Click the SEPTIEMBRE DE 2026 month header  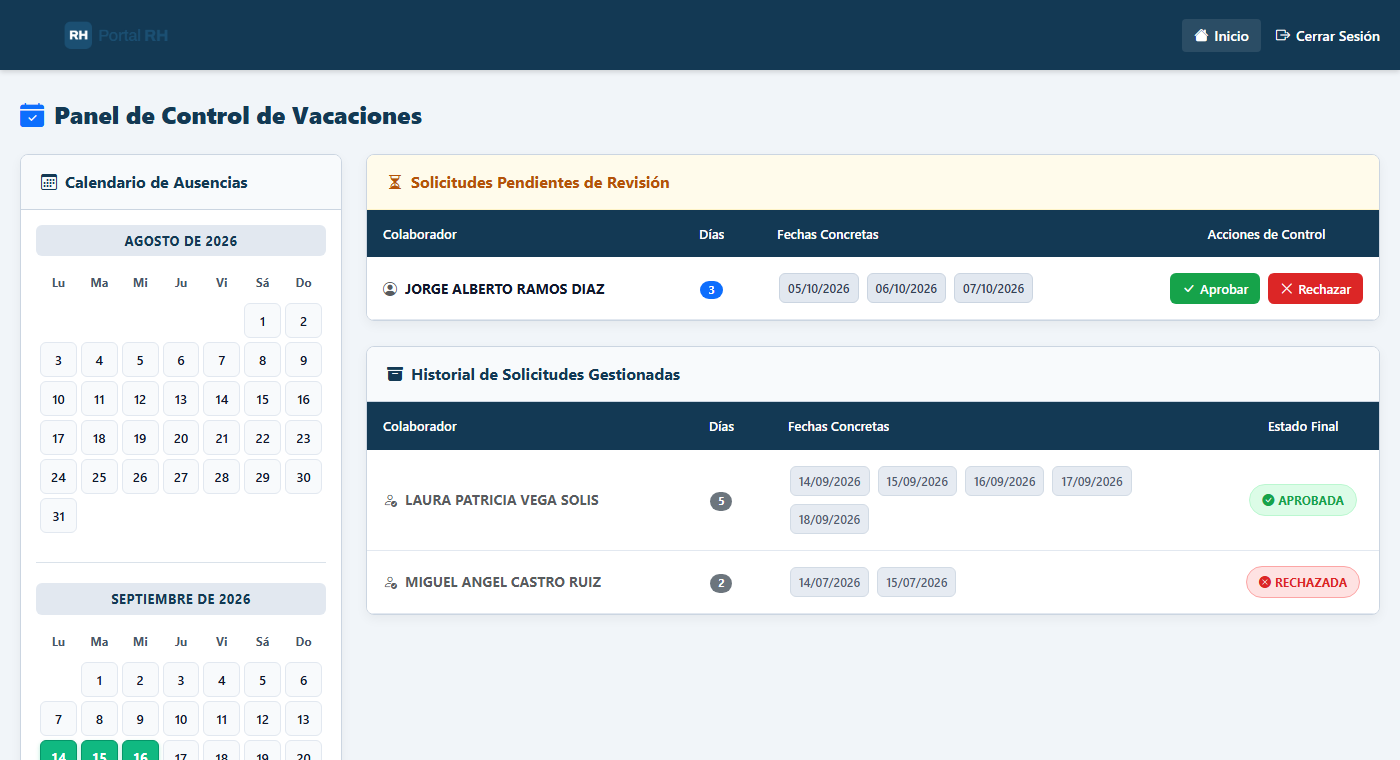point(181,599)
